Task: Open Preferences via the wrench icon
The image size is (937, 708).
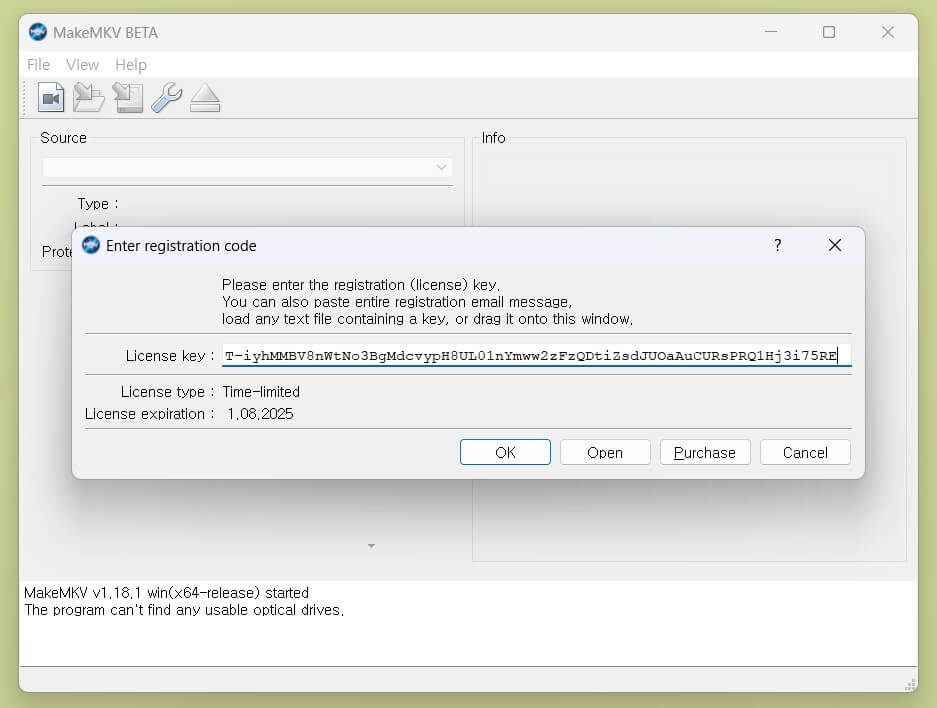Action: [166, 98]
